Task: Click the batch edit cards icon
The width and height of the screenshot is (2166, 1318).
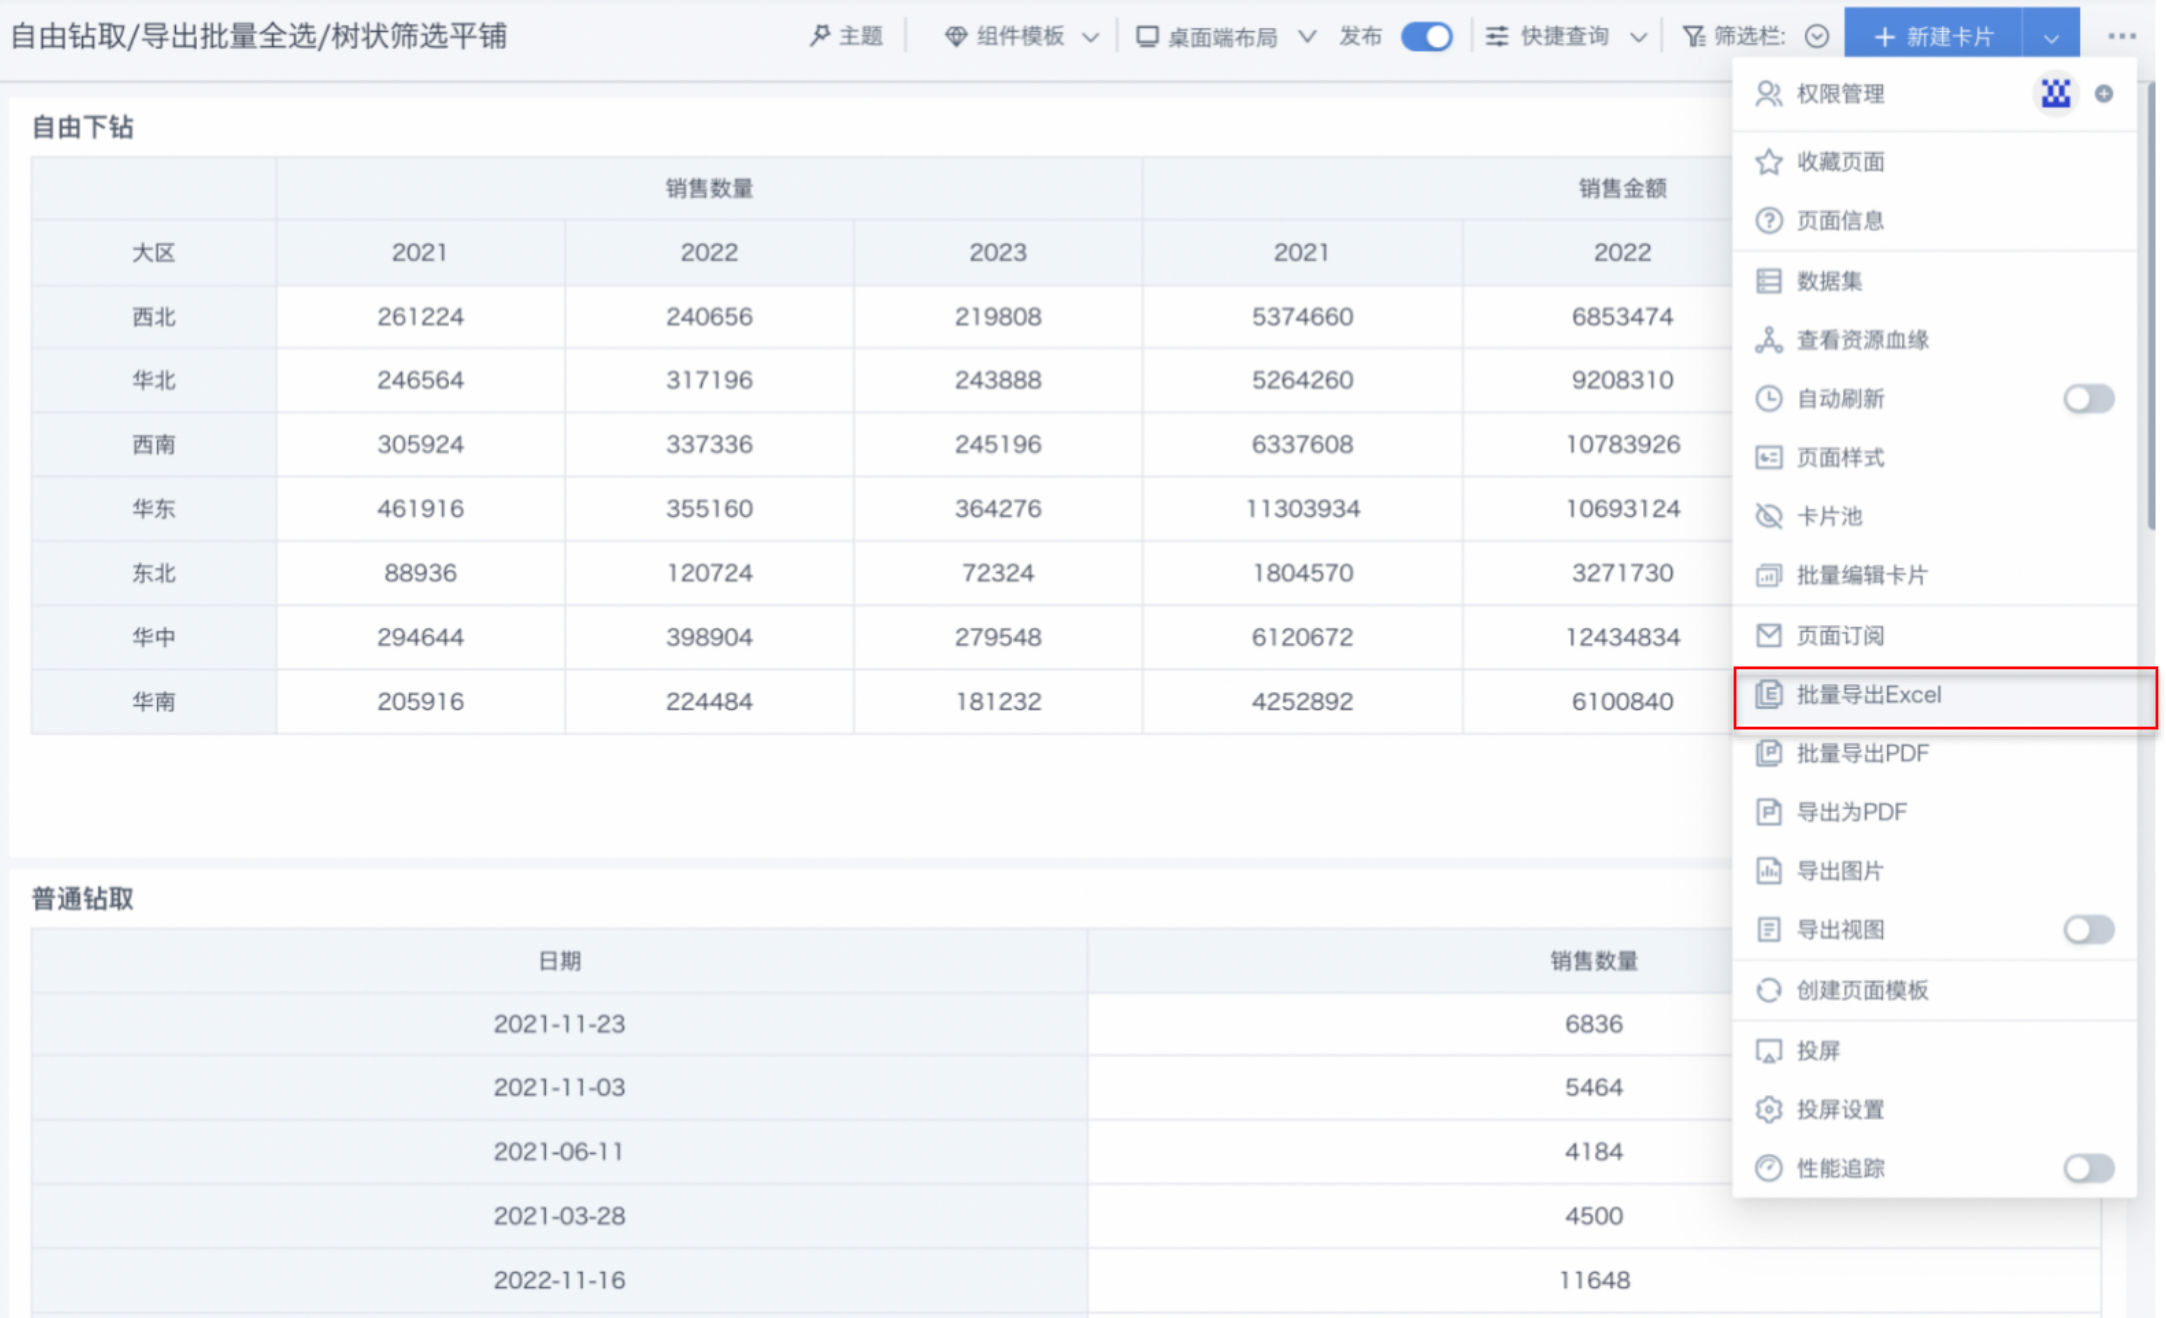Action: point(1768,576)
